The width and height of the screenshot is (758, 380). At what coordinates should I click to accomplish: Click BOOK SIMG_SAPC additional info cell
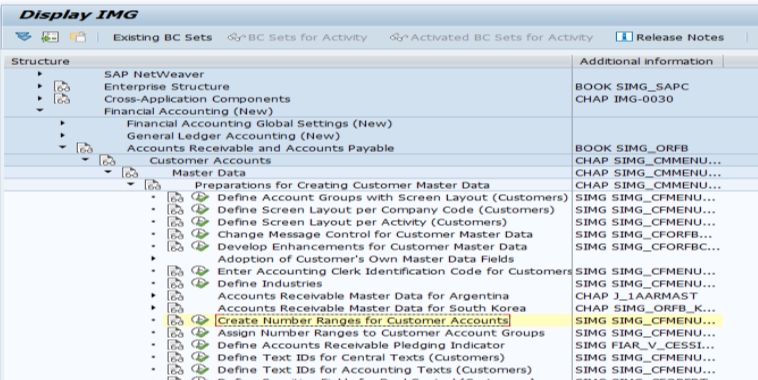(632, 87)
